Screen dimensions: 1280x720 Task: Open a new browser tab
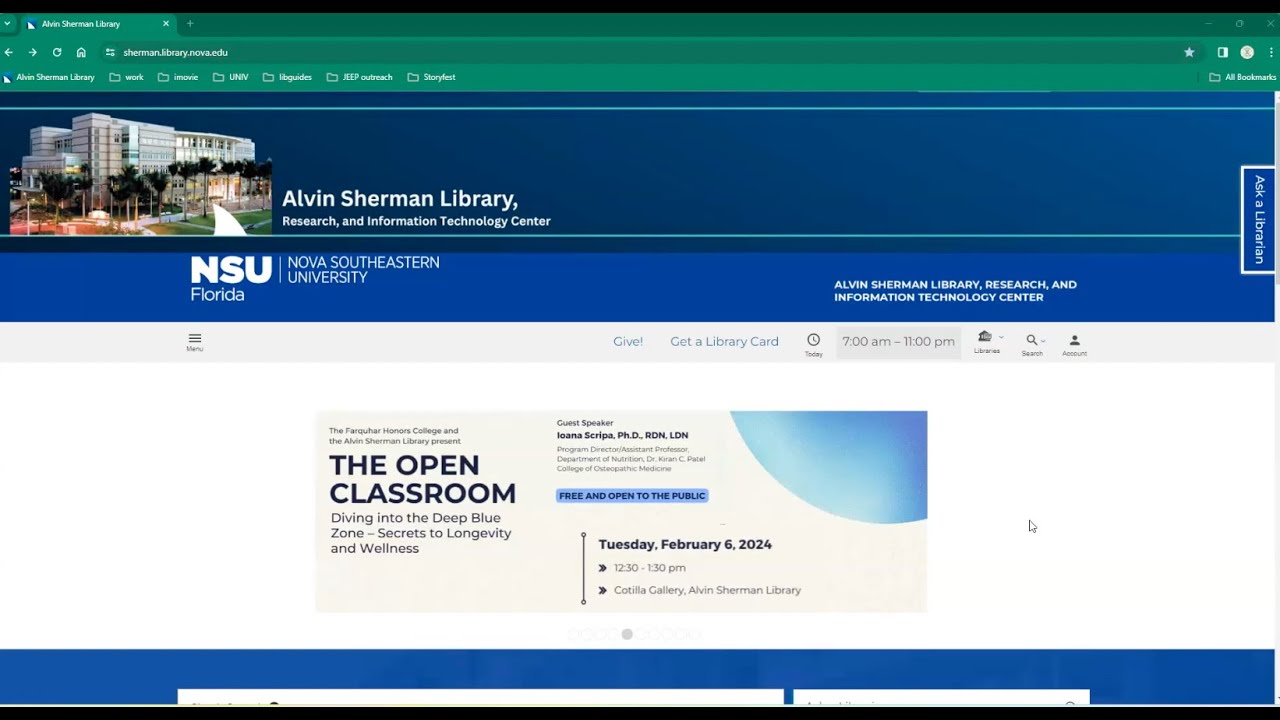click(190, 23)
